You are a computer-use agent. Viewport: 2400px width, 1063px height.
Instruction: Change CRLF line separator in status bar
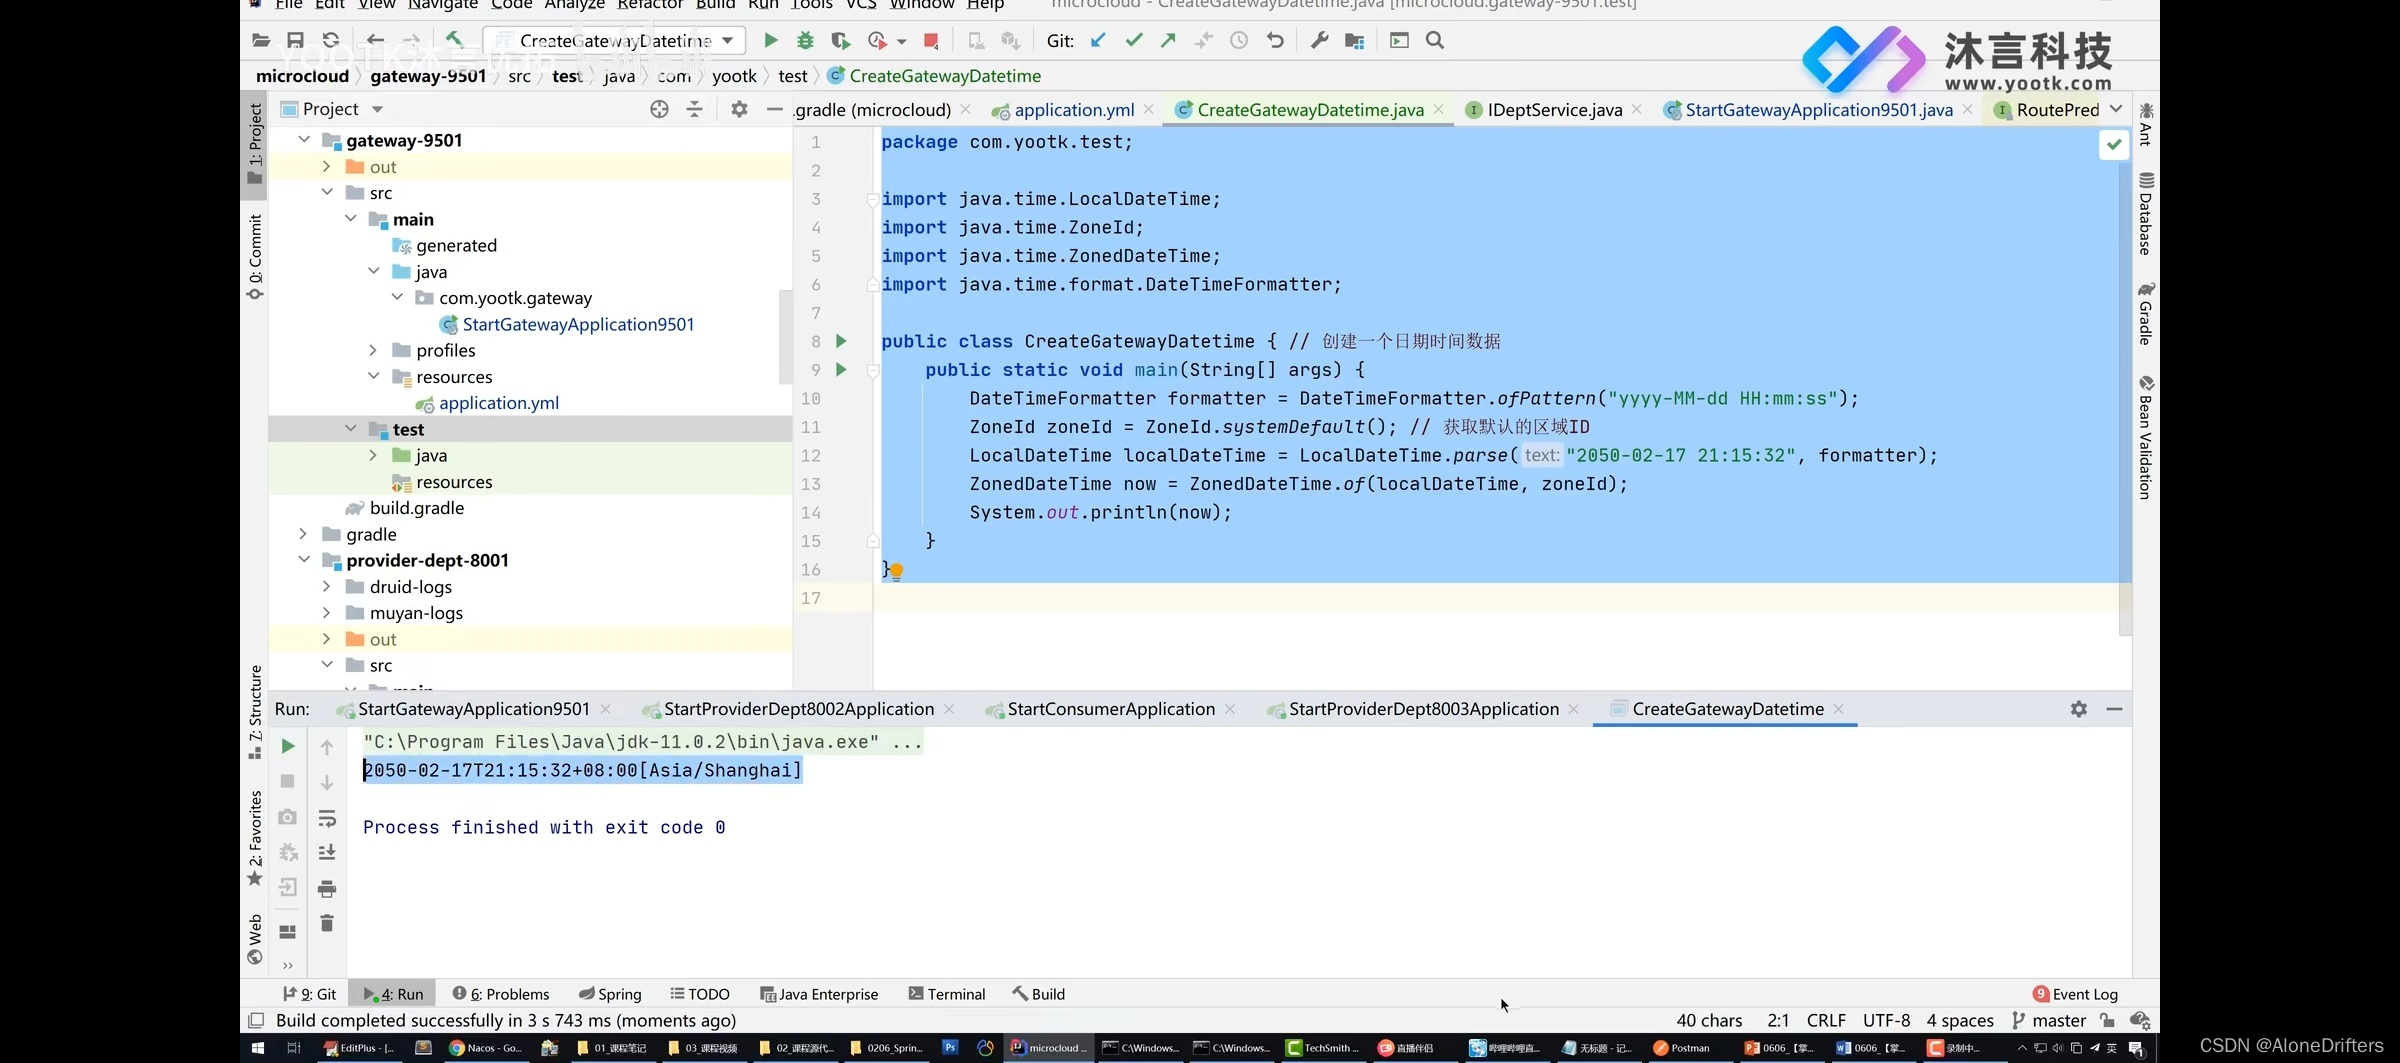[1826, 1020]
